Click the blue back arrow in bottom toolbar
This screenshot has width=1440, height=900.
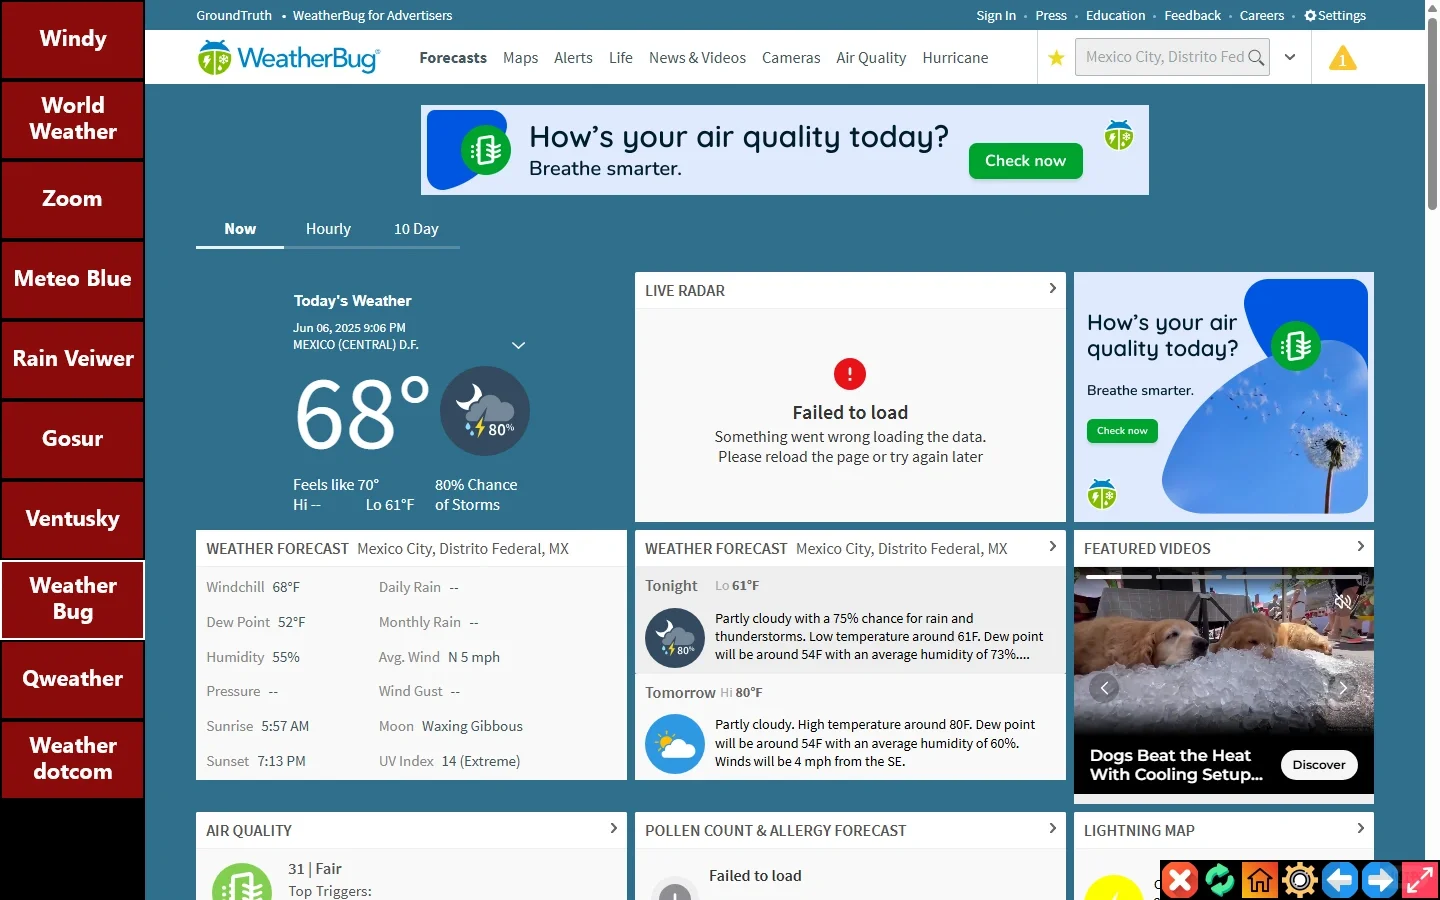point(1340,880)
